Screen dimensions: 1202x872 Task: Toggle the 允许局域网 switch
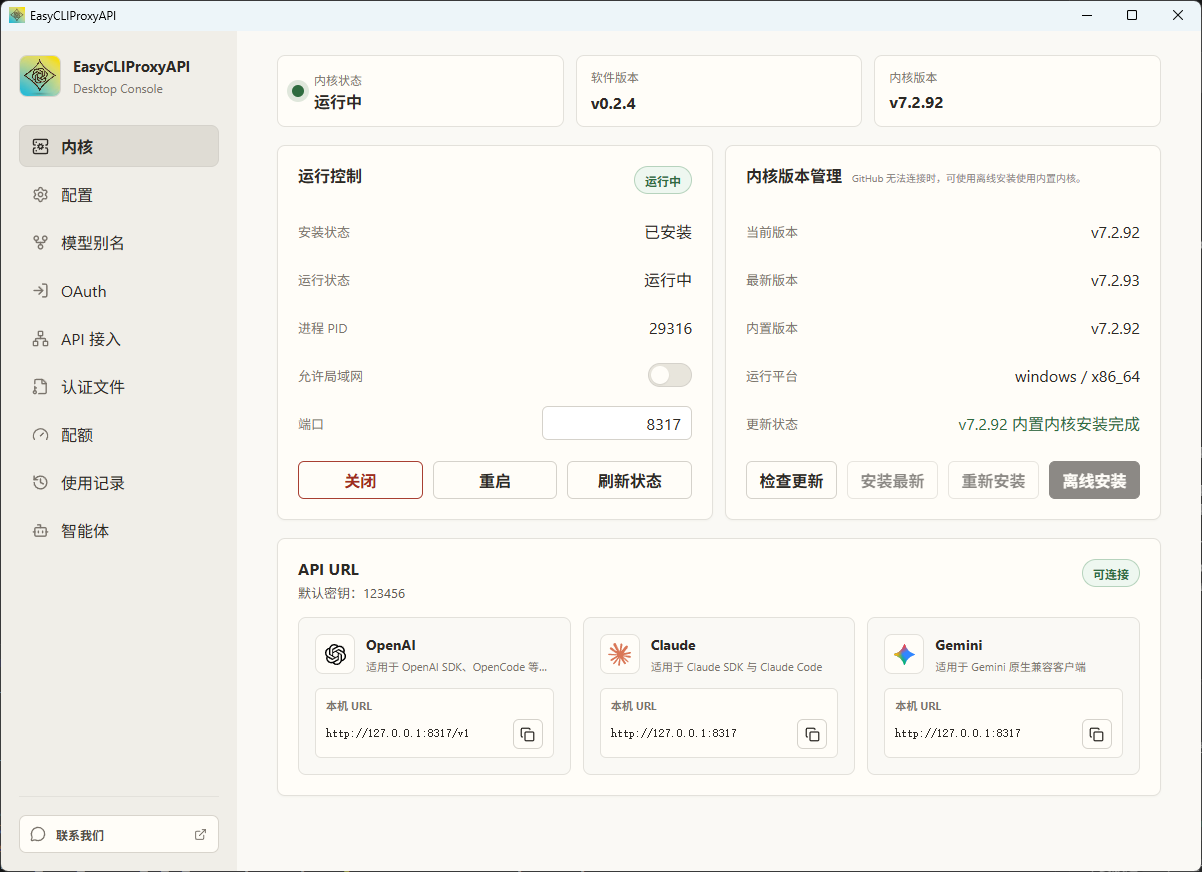click(670, 375)
